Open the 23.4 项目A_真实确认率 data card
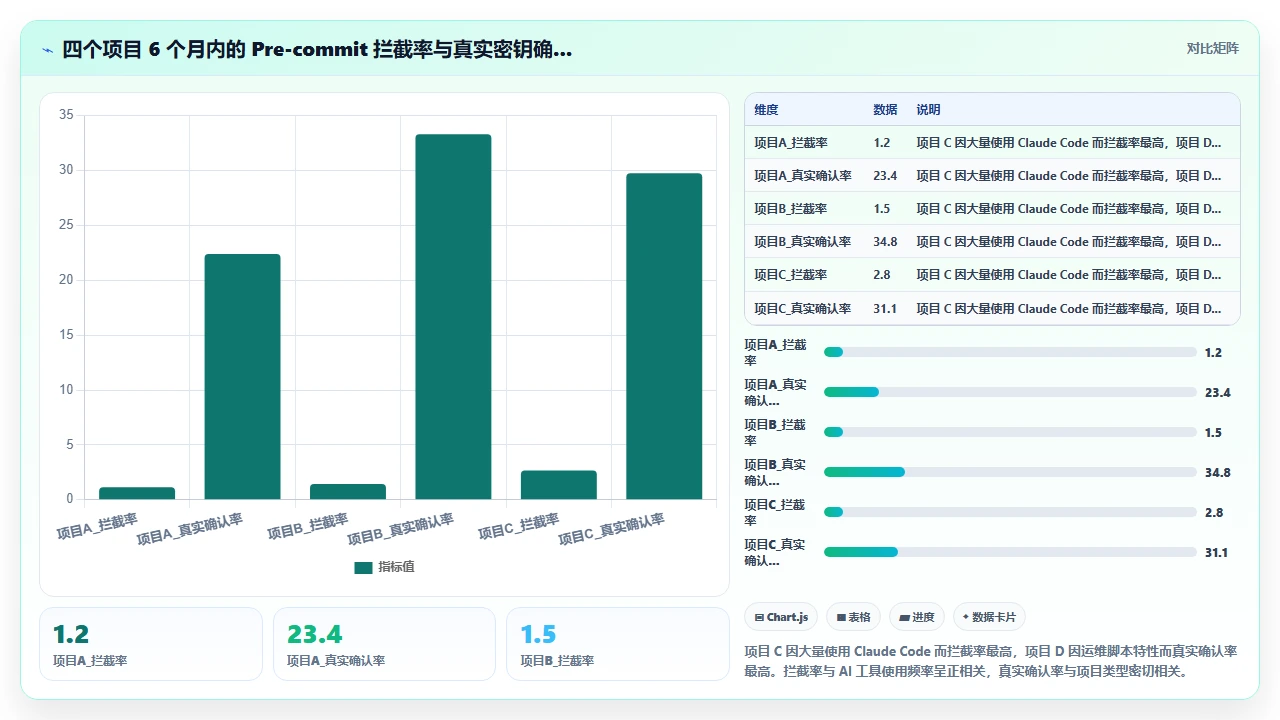 (x=384, y=644)
